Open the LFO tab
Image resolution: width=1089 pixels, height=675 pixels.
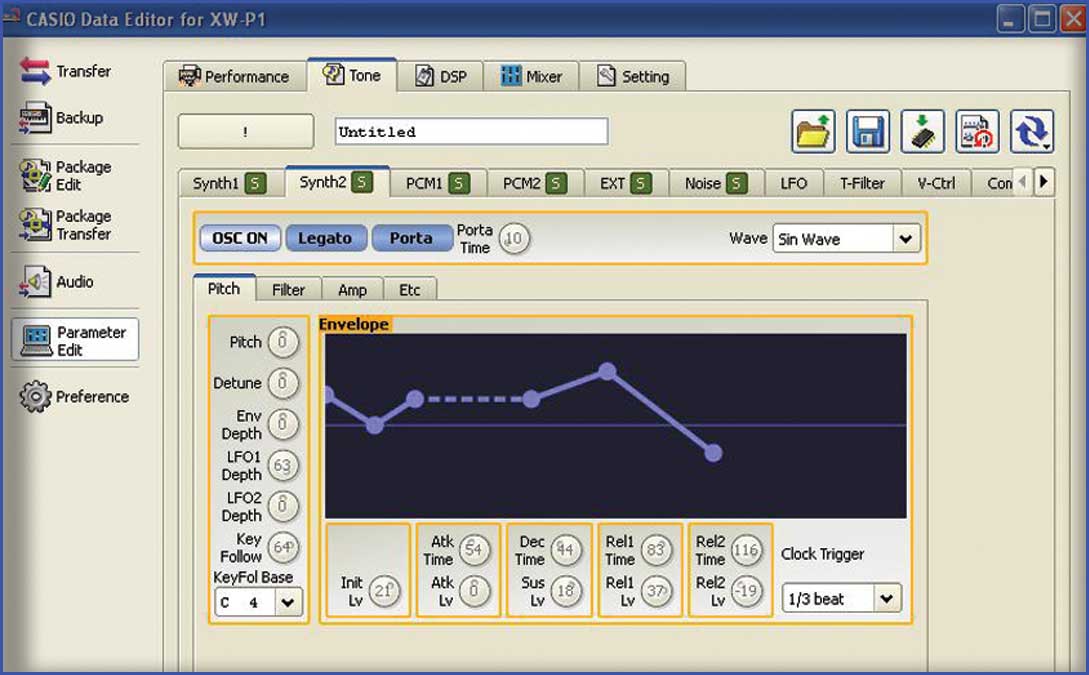(793, 183)
